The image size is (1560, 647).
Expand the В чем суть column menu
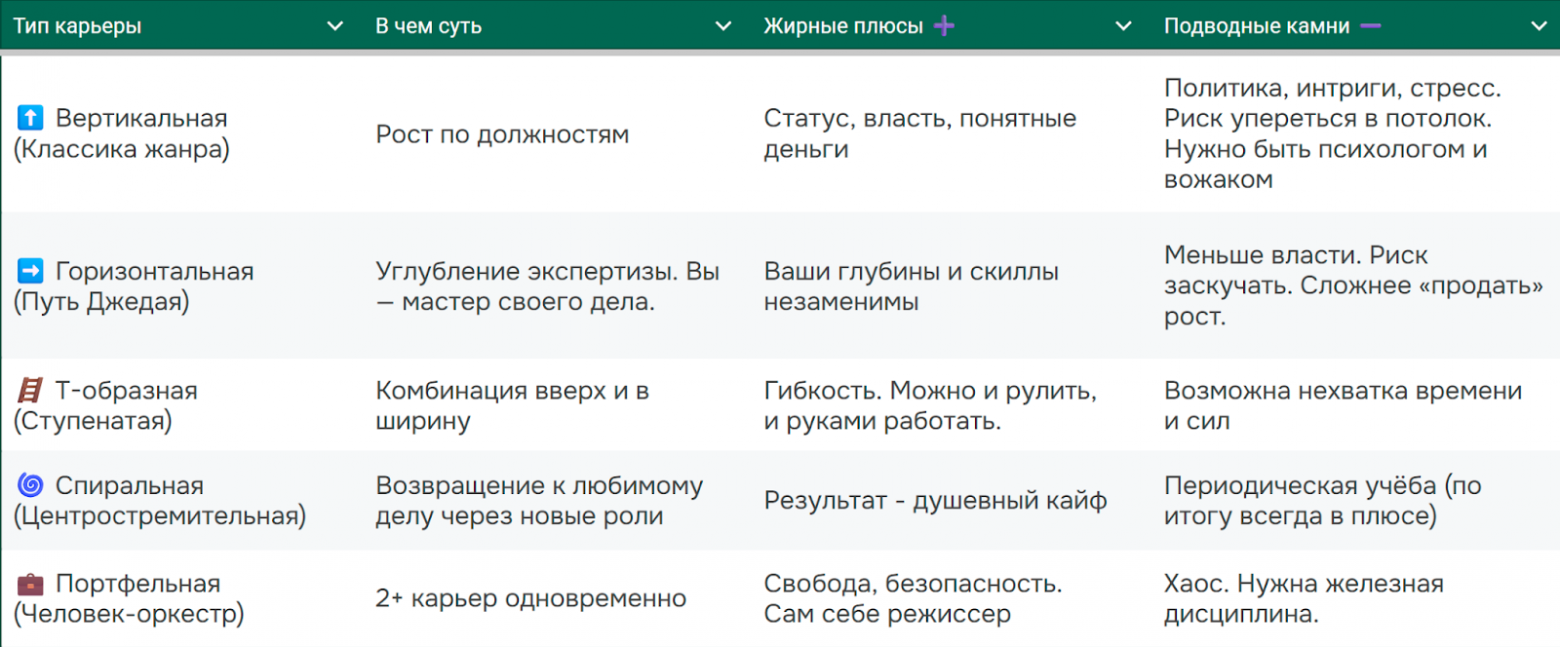[x=723, y=27]
